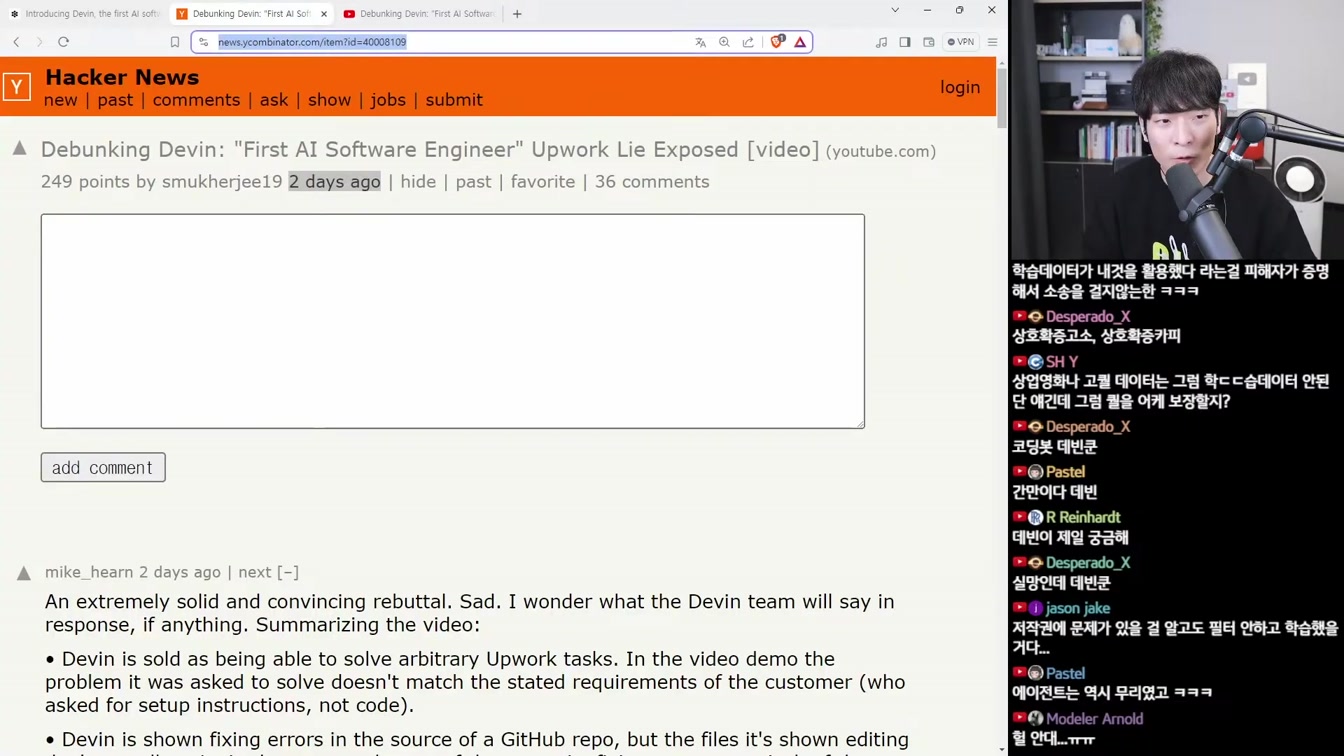Click the browser forward arrow
This screenshot has width=1344, height=756.
(39, 42)
